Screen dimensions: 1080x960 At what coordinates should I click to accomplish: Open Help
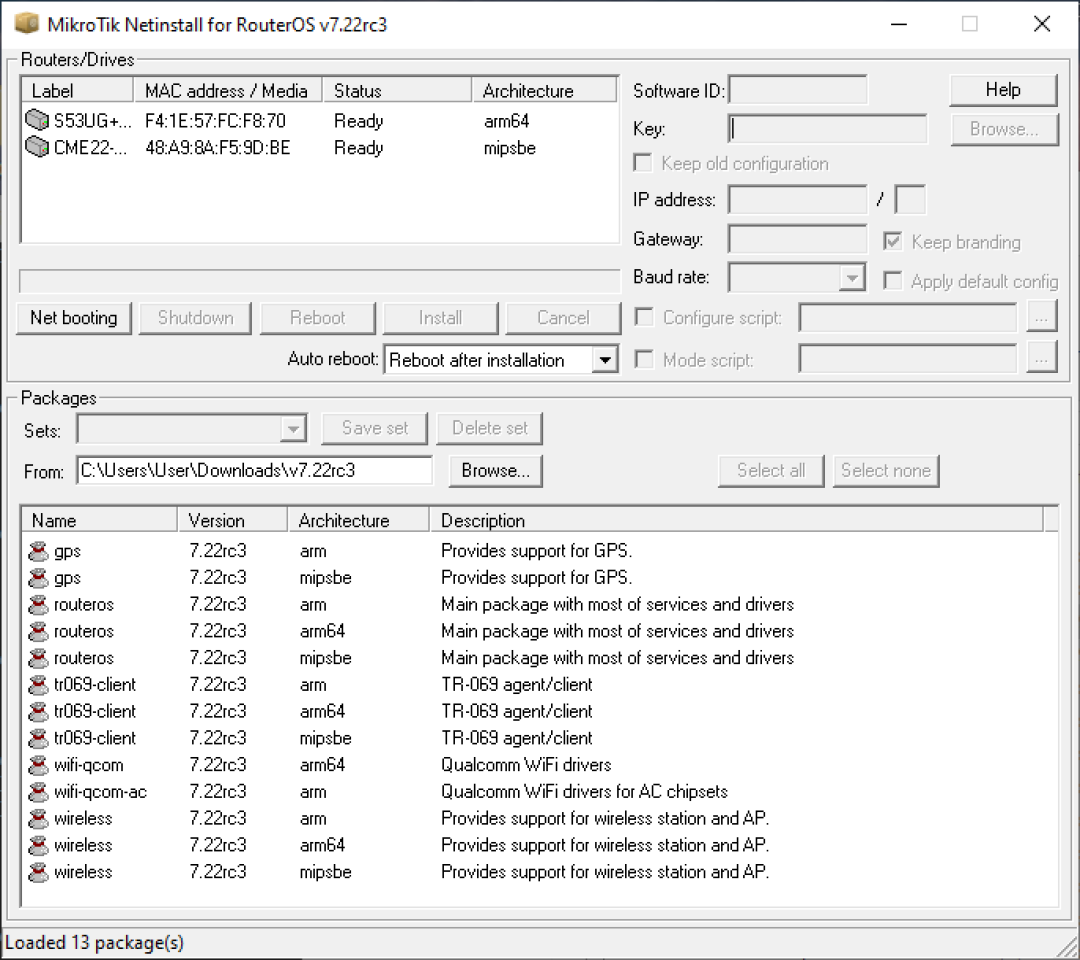coord(1003,90)
